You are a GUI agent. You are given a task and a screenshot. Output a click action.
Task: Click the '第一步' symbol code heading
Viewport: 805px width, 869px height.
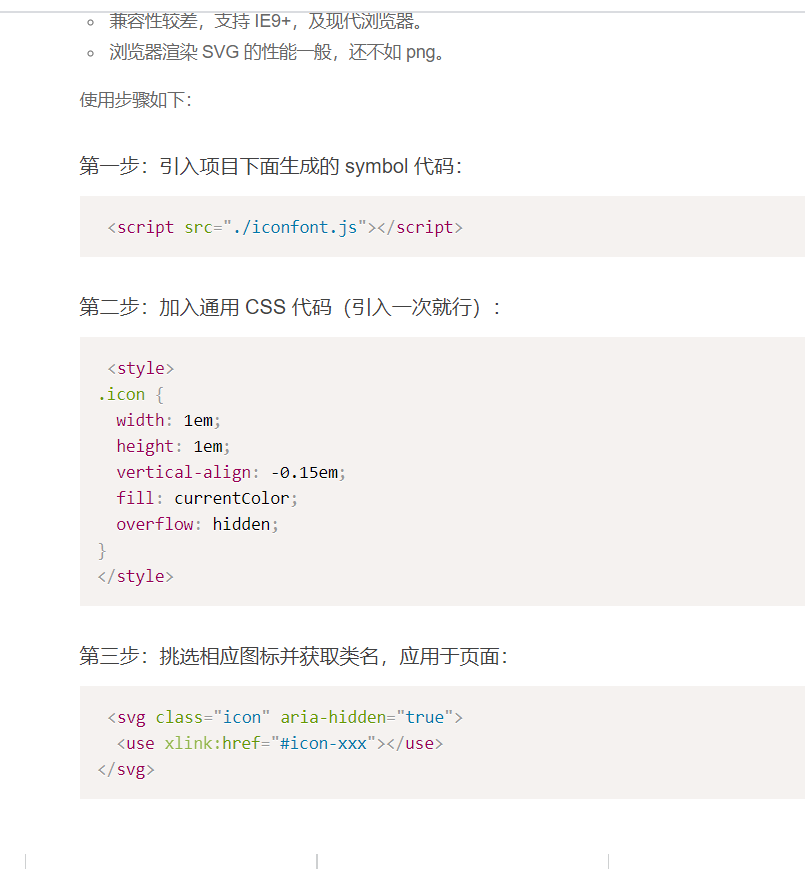pyautogui.click(x=270, y=166)
